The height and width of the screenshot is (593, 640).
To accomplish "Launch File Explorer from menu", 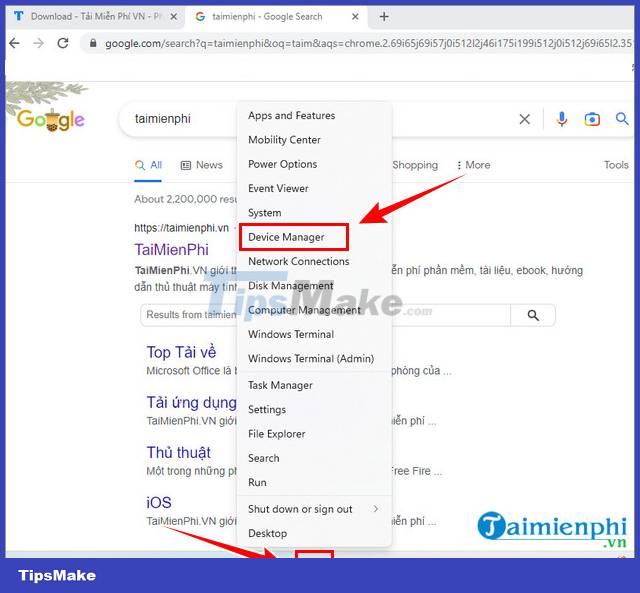I will pos(277,434).
